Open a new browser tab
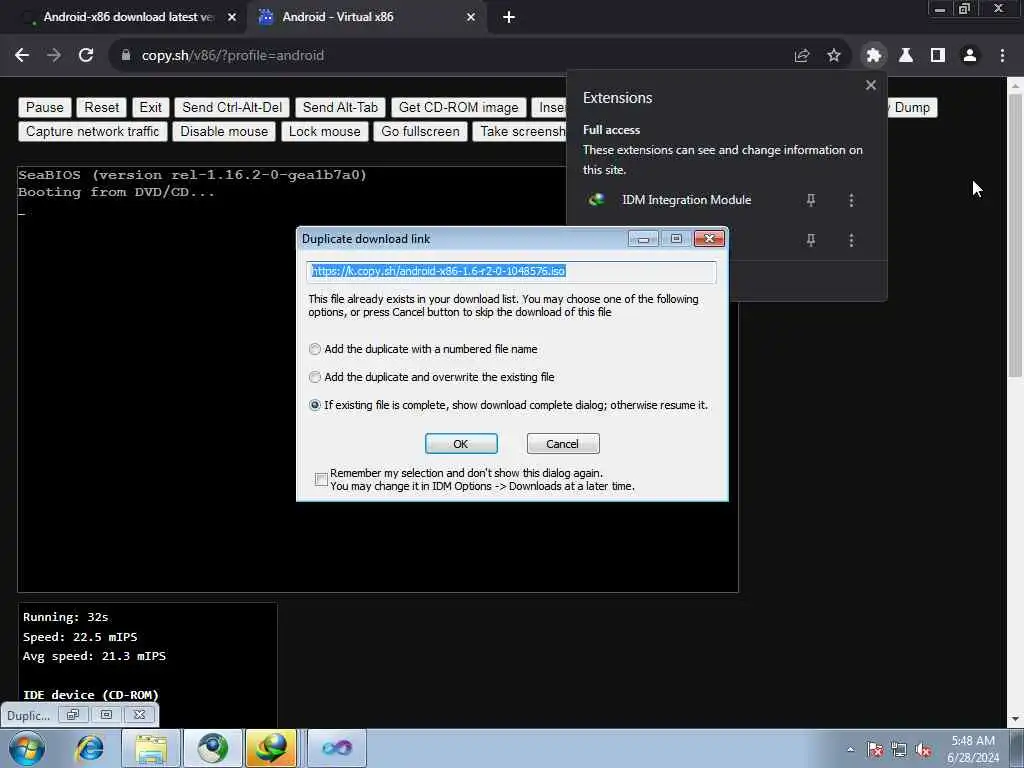 pos(509,17)
